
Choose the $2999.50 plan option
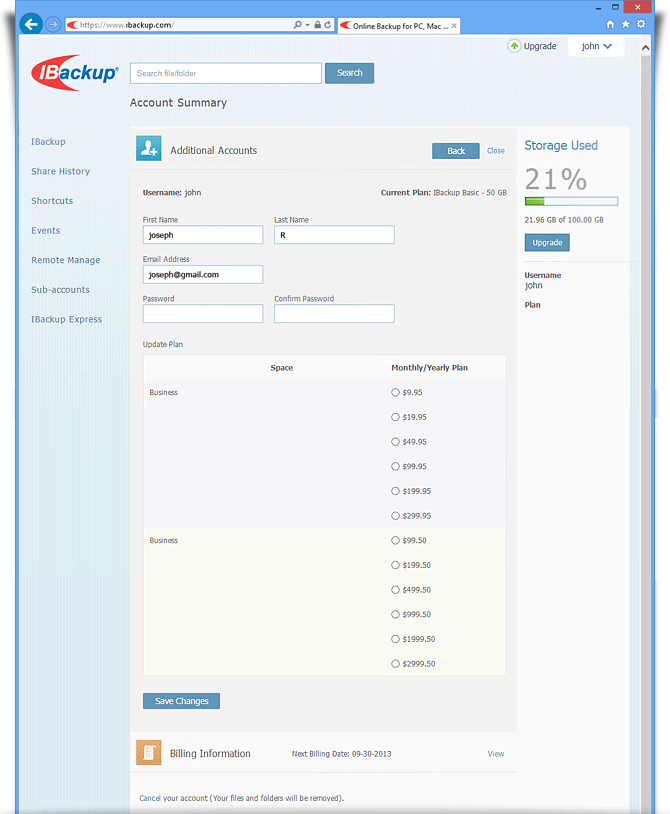(x=395, y=663)
